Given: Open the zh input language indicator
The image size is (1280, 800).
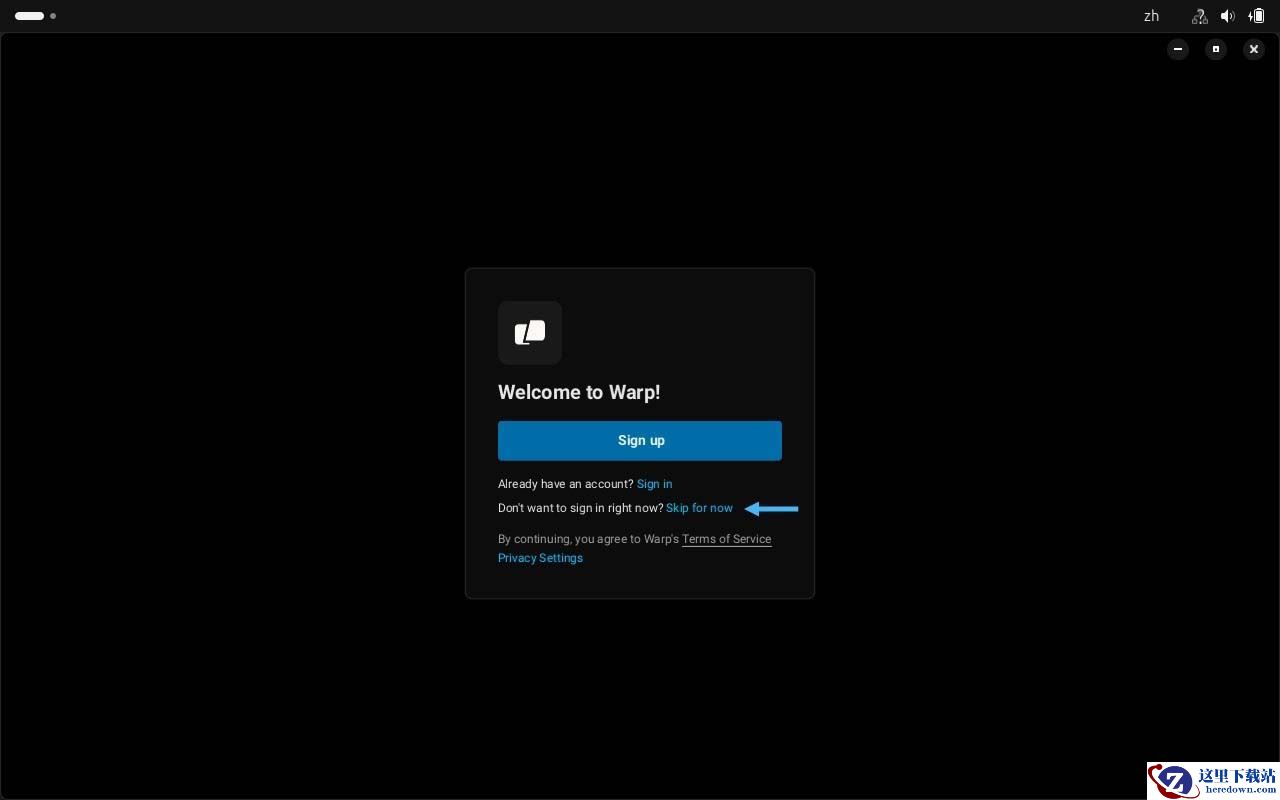Looking at the screenshot, I should (1151, 16).
